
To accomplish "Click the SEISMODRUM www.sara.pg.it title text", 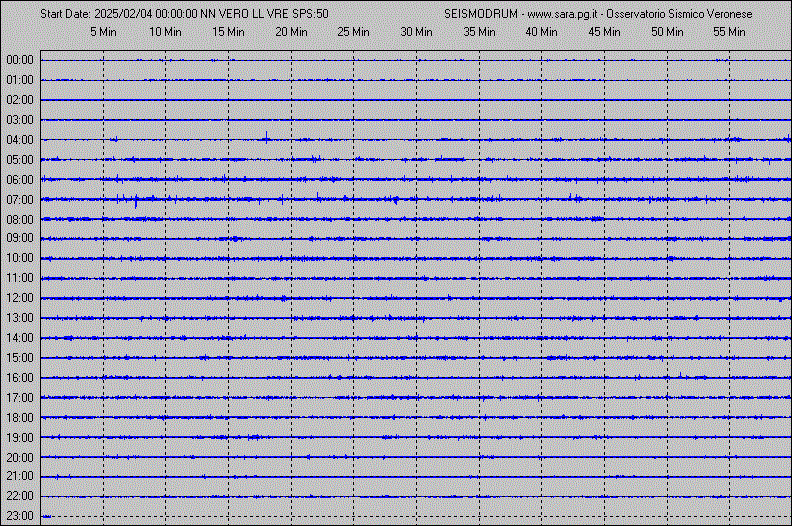I will [598, 14].
